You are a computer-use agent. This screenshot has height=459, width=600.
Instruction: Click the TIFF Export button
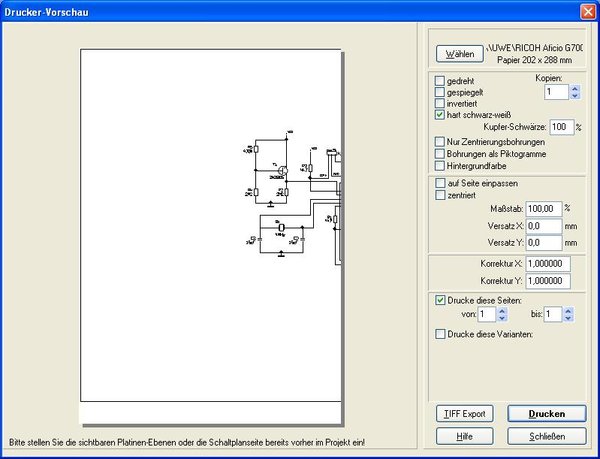[465, 414]
